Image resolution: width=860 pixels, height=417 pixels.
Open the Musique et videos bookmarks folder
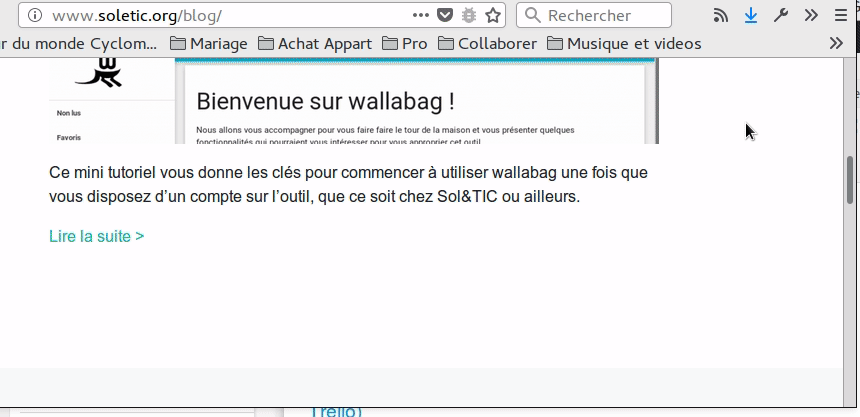(624, 43)
